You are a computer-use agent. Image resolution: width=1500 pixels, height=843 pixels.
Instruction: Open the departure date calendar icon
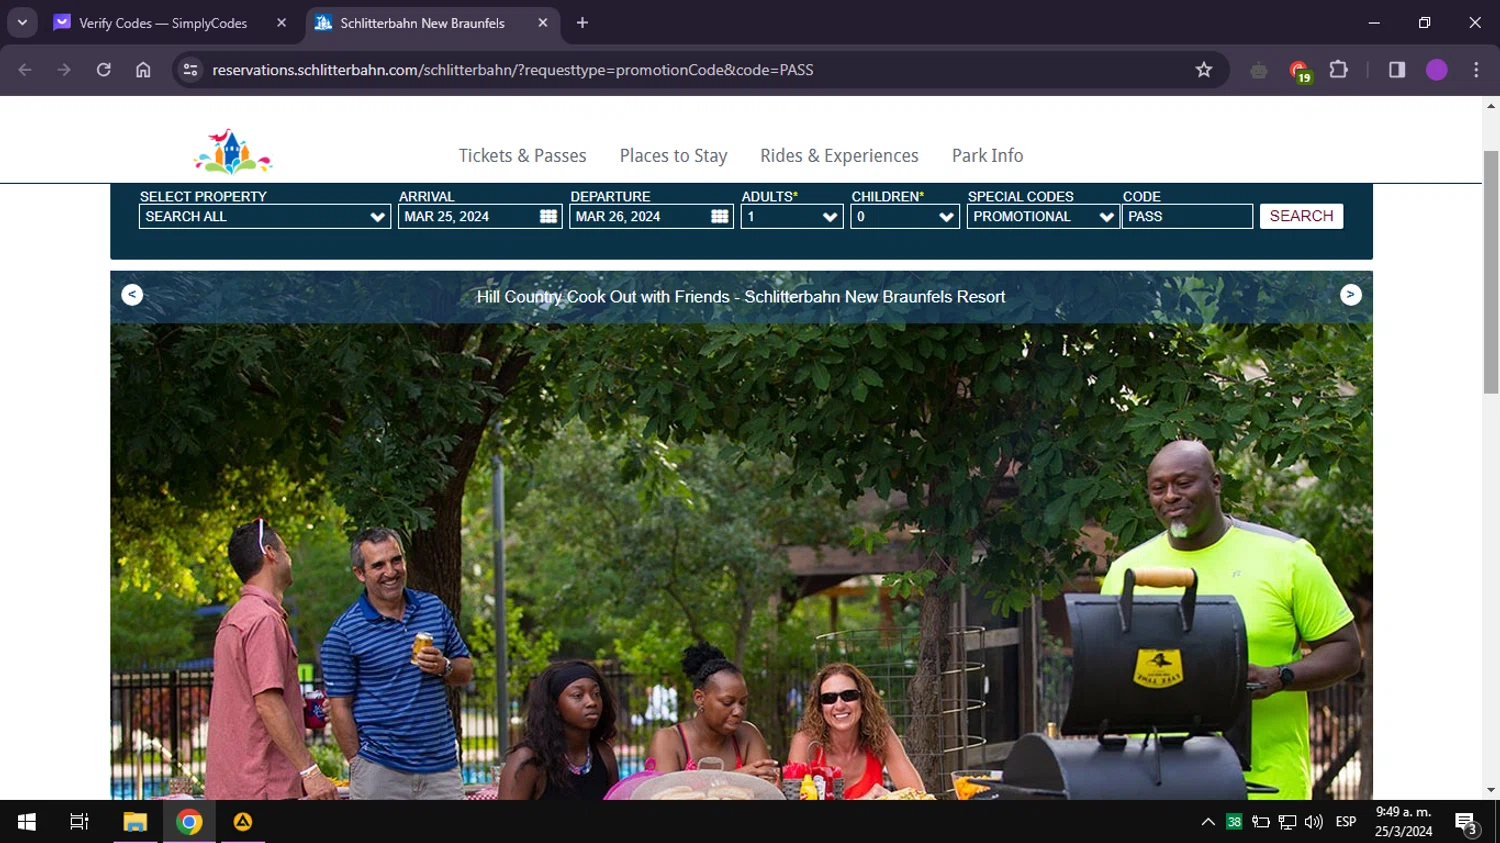(x=720, y=216)
